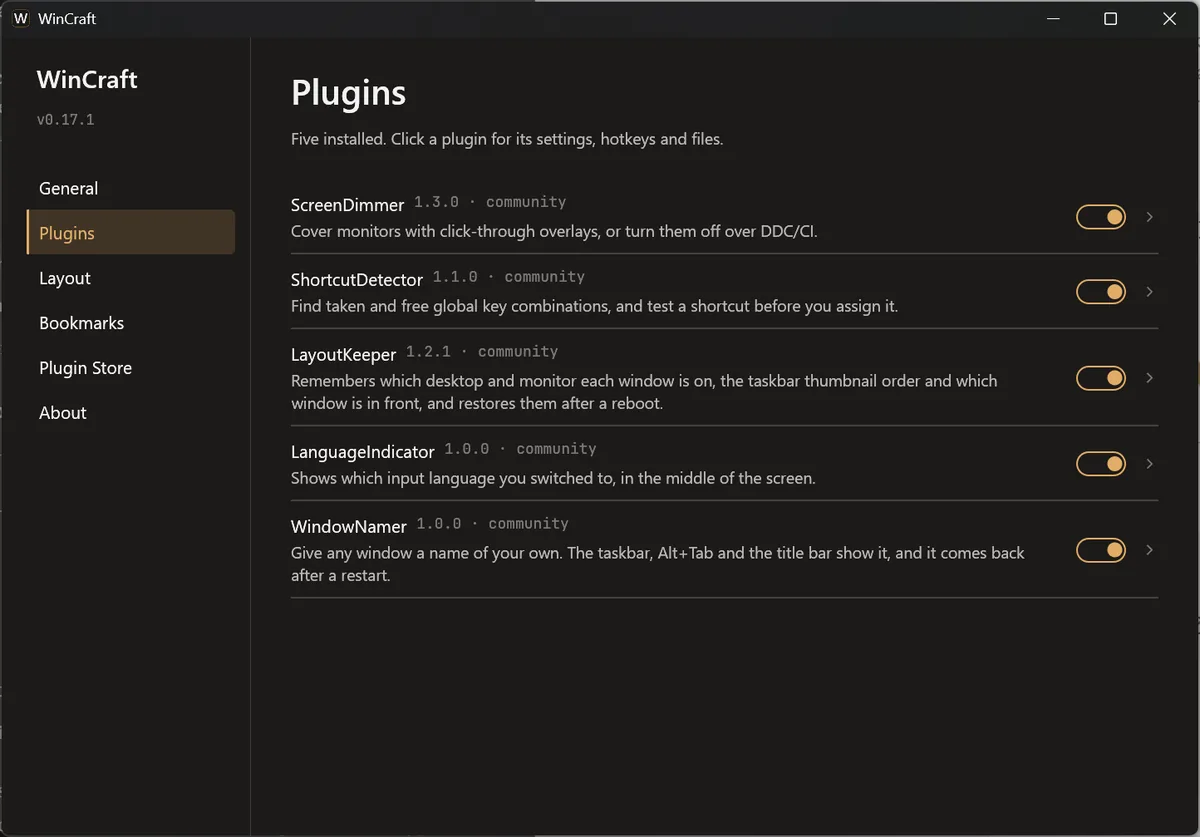Disable the ScreenDimmer plugin toggle
The width and height of the screenshot is (1200, 837).
coord(1101,217)
